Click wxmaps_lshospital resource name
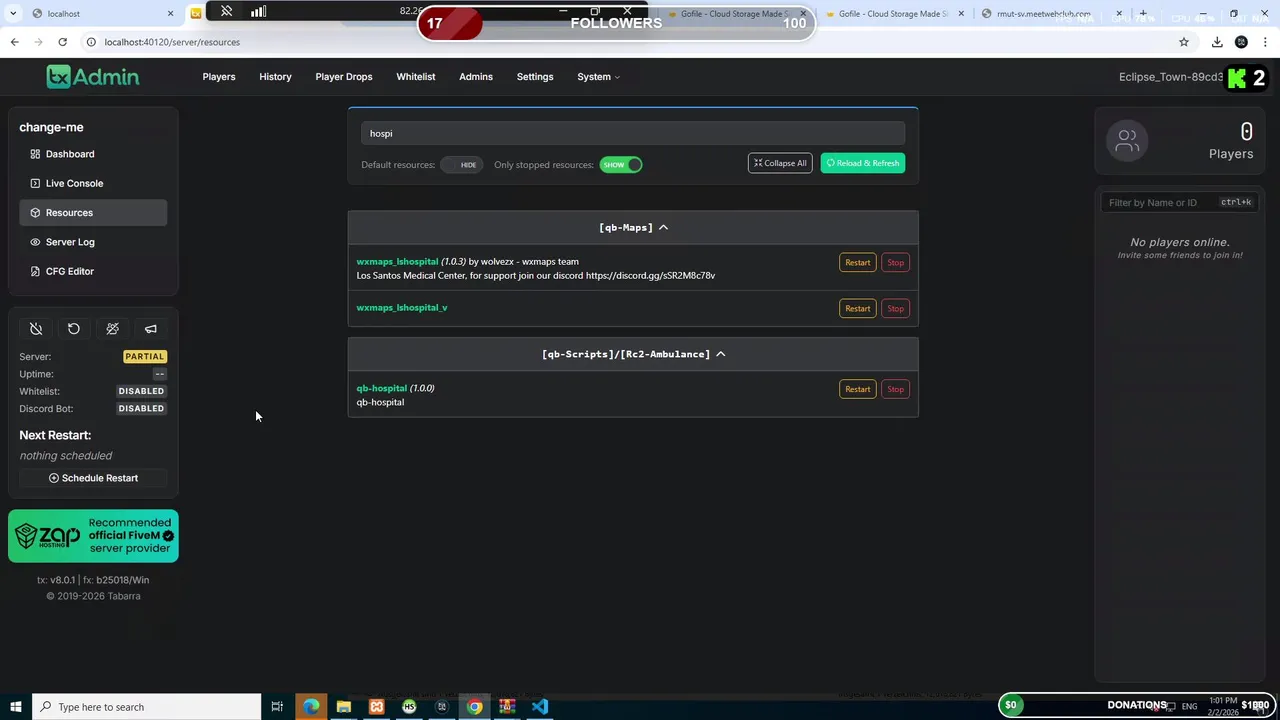Screen dimensions: 1280x720 pos(397,261)
